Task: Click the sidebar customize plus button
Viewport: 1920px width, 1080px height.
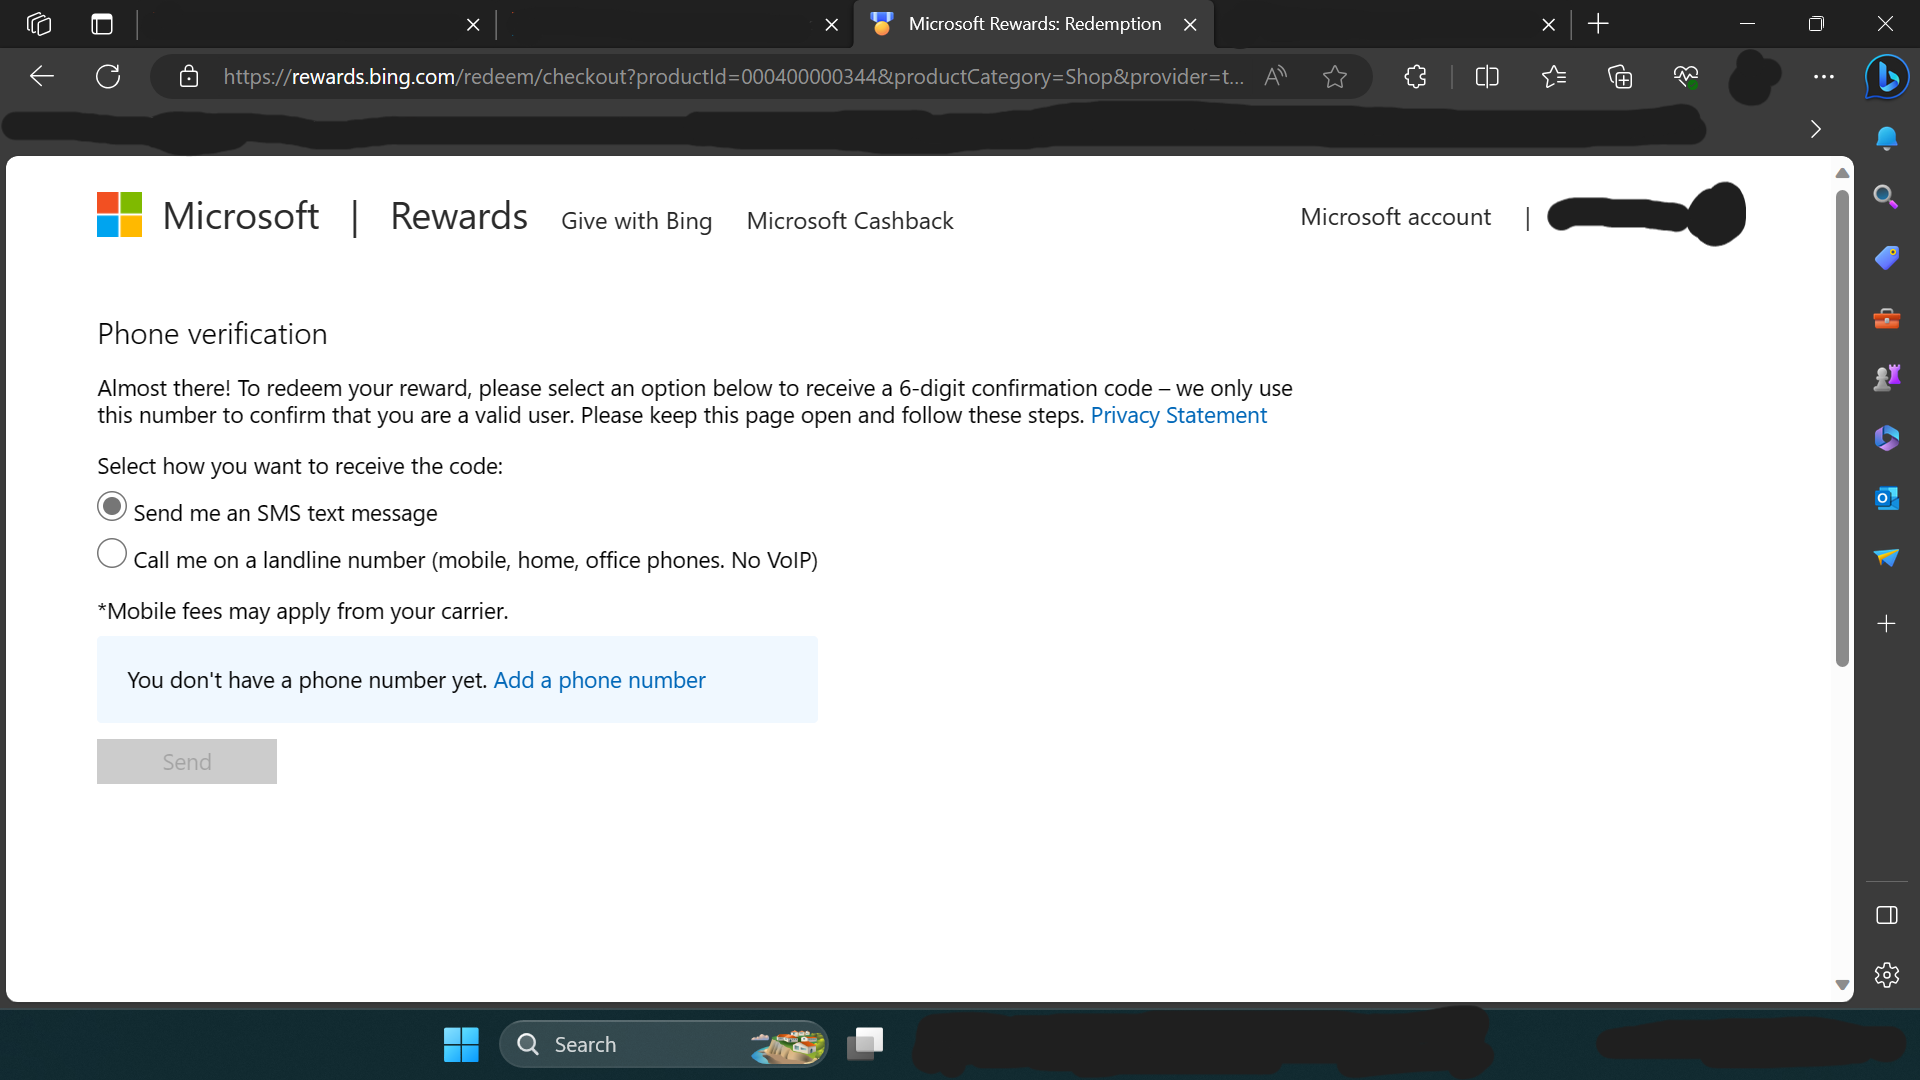Action: [x=1886, y=624]
